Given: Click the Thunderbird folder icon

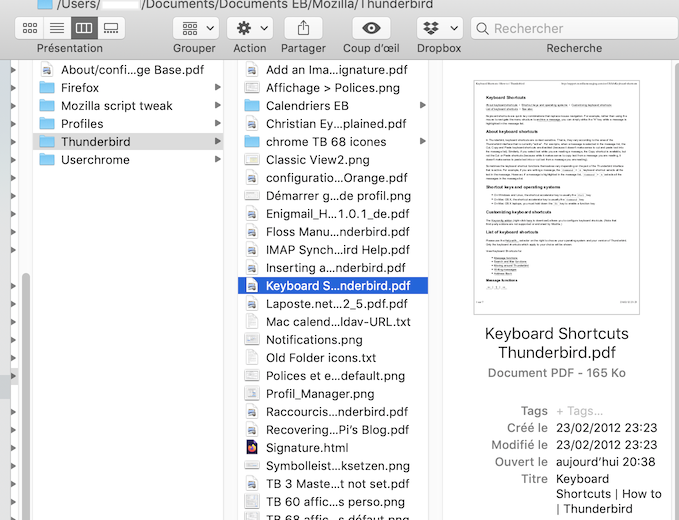Looking at the screenshot, I should point(47,142).
